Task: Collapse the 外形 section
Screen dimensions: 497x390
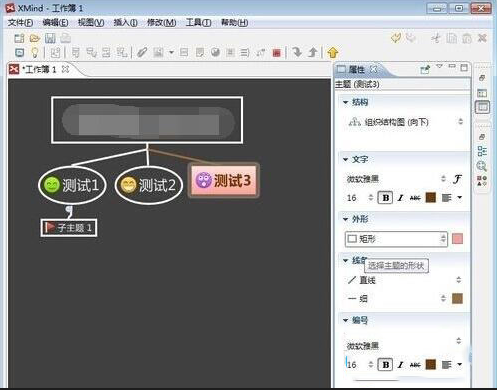Action: 346,219
